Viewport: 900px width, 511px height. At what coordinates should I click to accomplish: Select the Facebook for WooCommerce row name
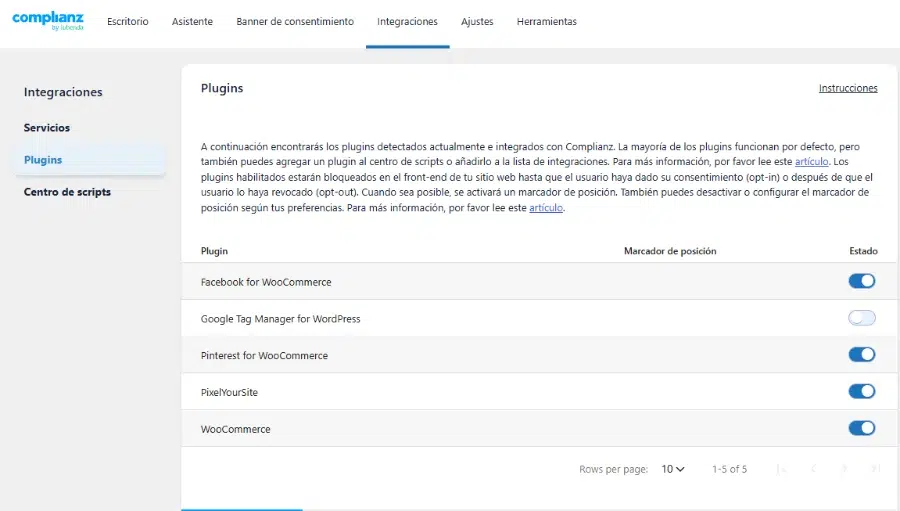[266, 282]
